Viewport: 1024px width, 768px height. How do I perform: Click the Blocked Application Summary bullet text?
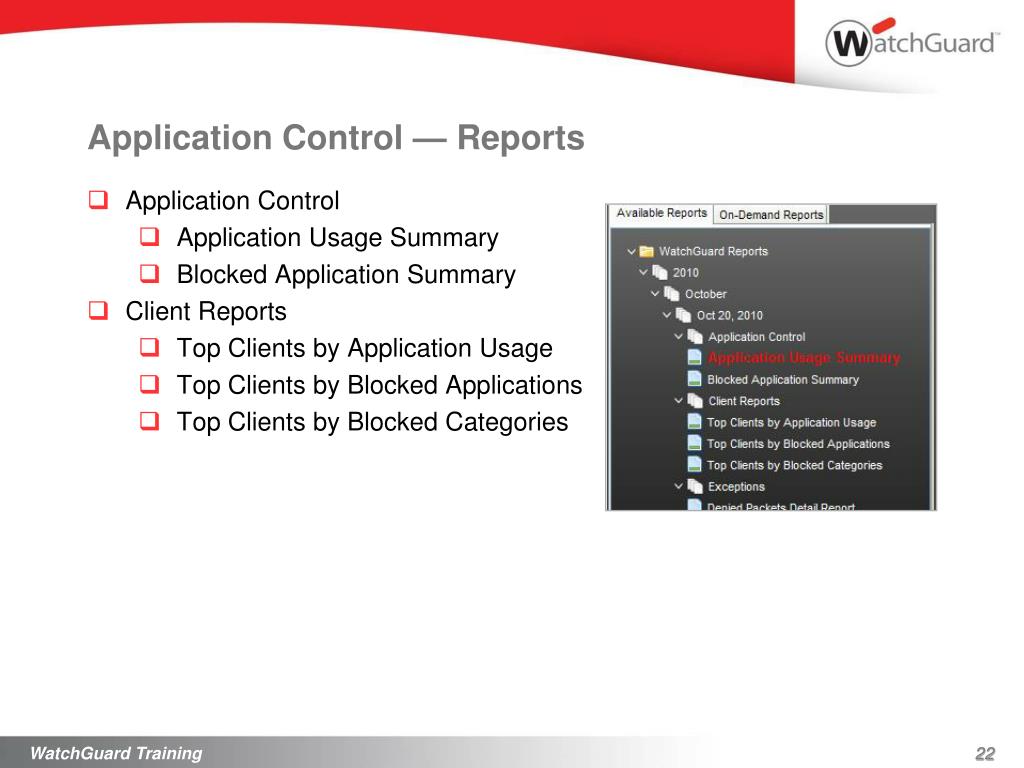(x=346, y=274)
